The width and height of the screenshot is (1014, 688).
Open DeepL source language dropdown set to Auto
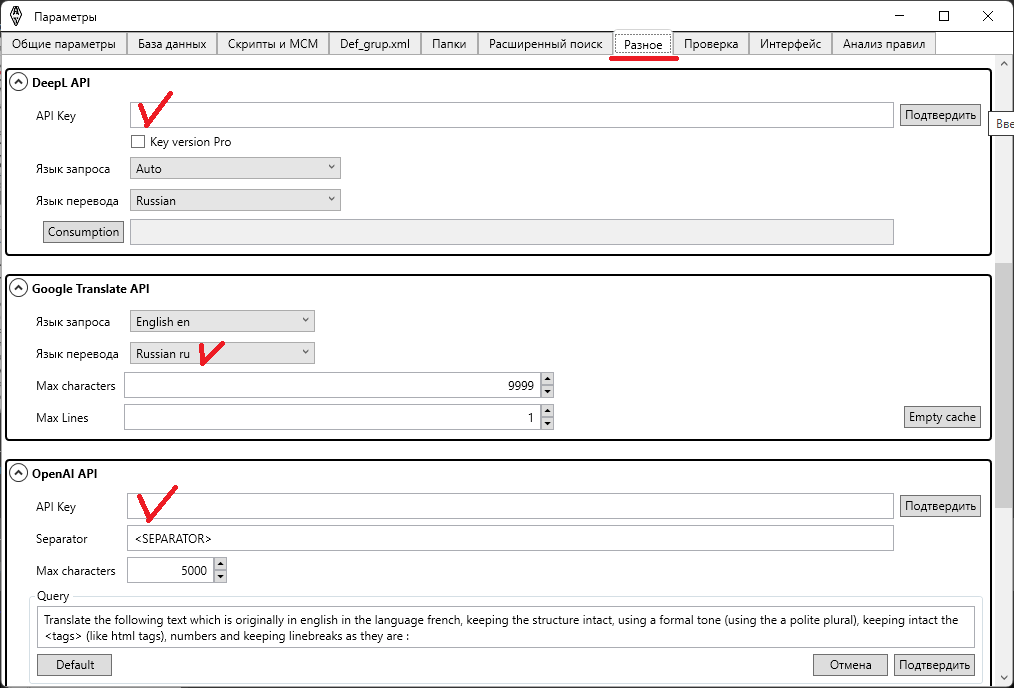235,169
